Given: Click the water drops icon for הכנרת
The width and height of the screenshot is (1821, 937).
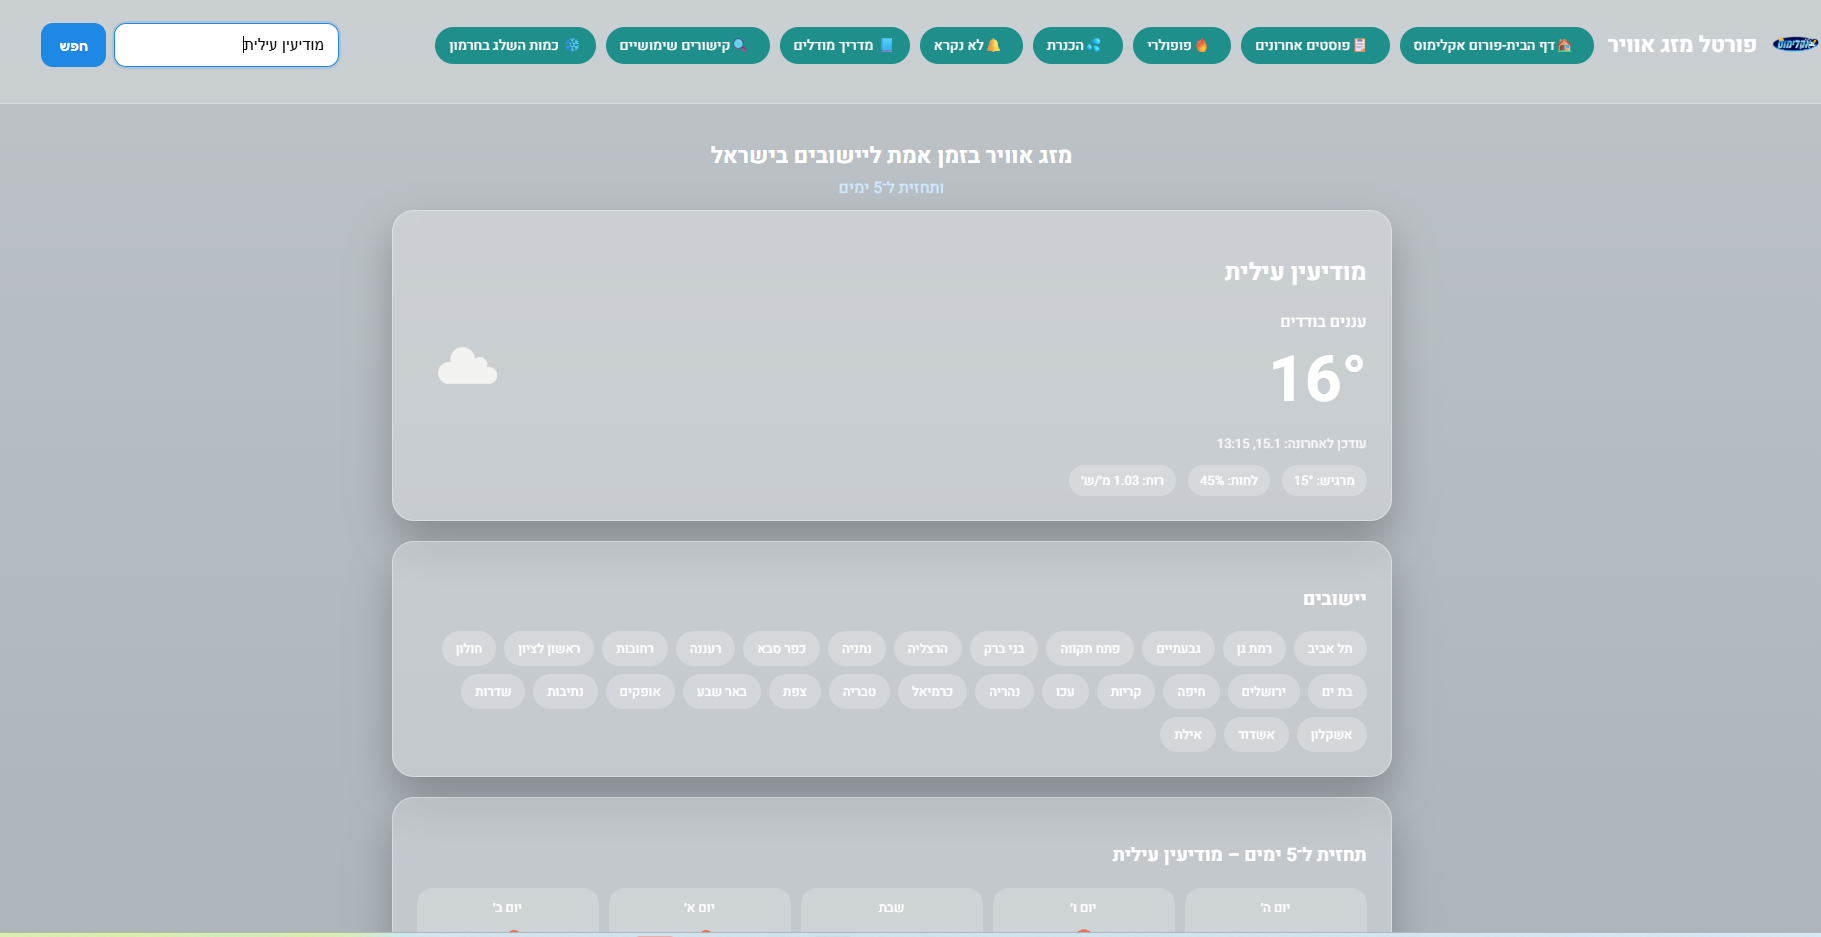Looking at the screenshot, I should pyautogui.click(x=1094, y=45).
